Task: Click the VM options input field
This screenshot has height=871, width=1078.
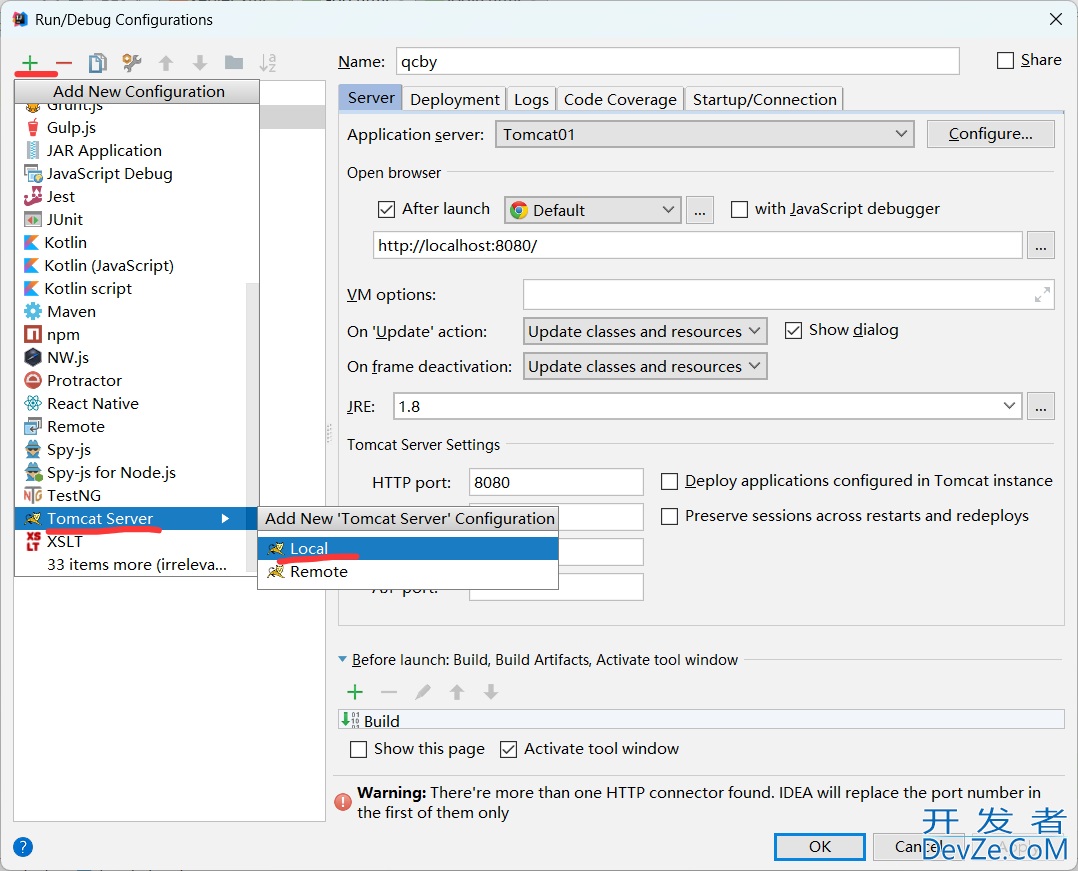Action: [x=789, y=295]
